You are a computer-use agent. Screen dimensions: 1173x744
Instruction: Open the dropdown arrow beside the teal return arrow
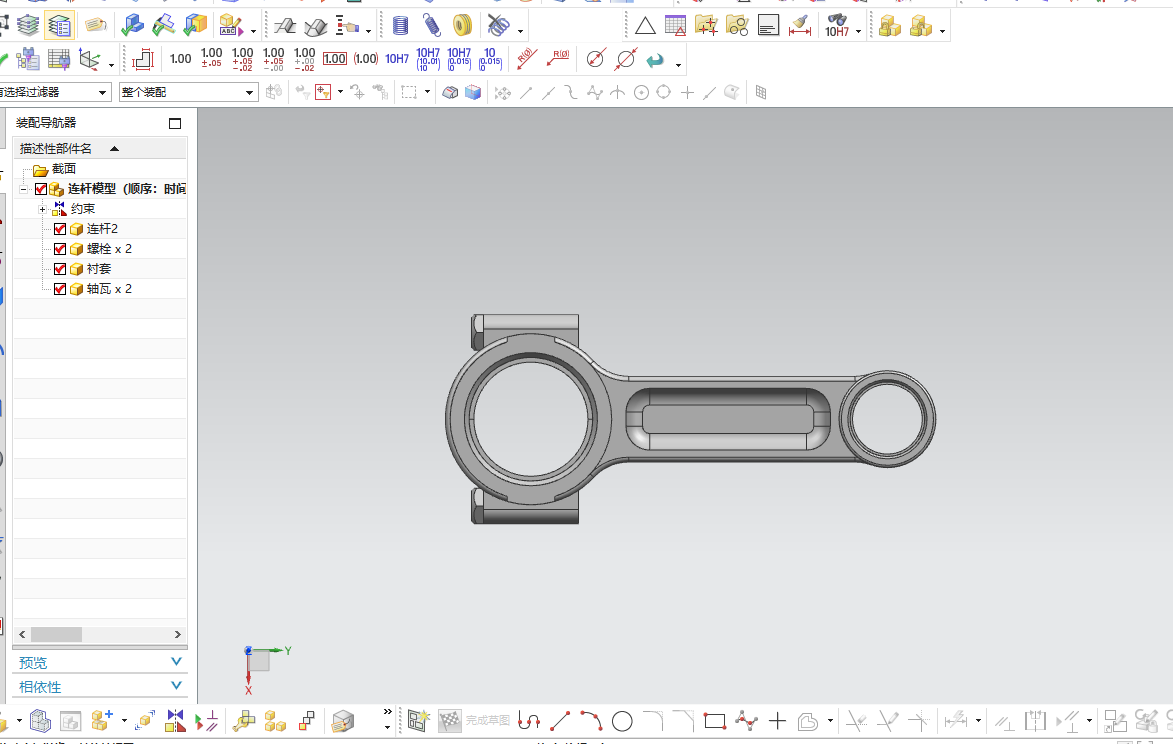[x=679, y=64]
